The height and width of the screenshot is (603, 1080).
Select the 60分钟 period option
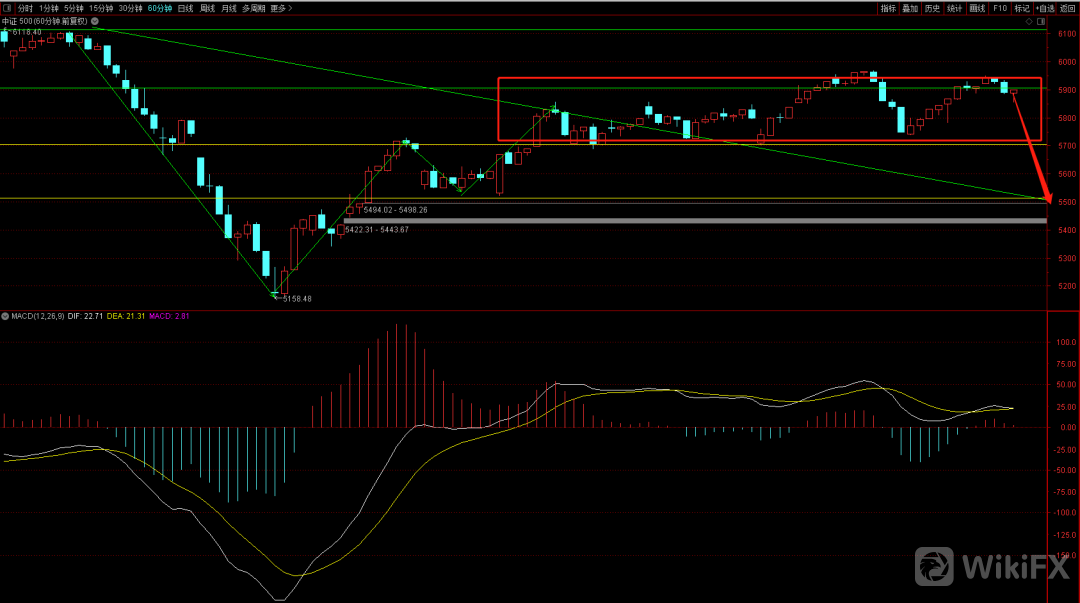(159, 8)
